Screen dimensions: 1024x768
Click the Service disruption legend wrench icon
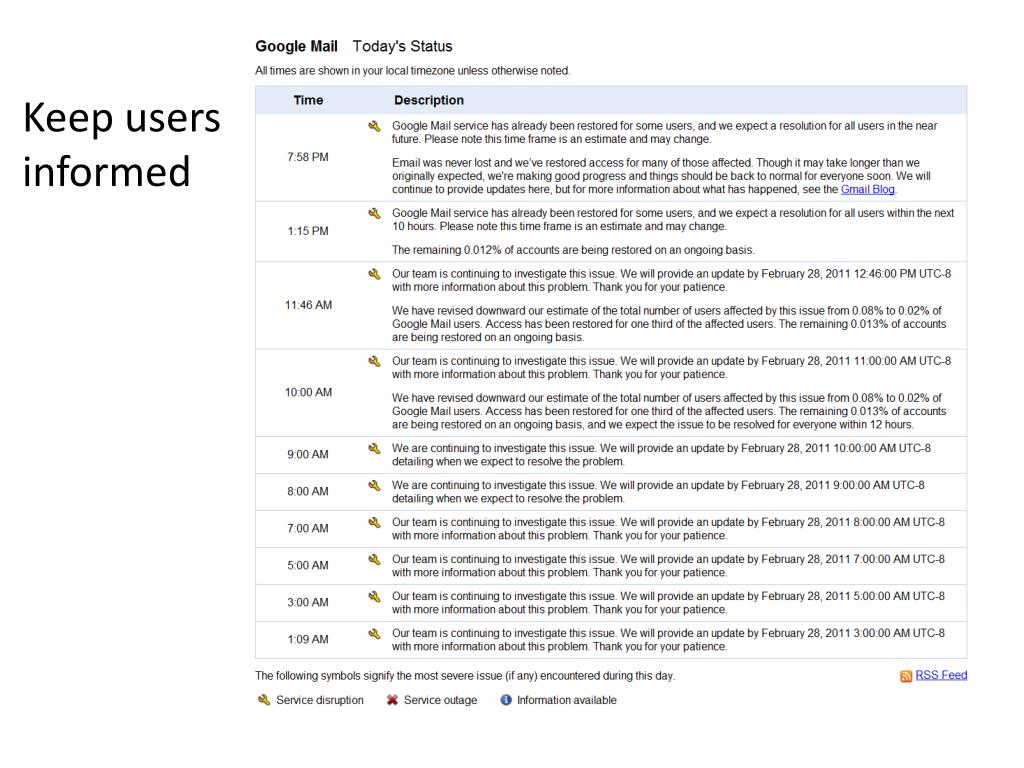click(264, 700)
